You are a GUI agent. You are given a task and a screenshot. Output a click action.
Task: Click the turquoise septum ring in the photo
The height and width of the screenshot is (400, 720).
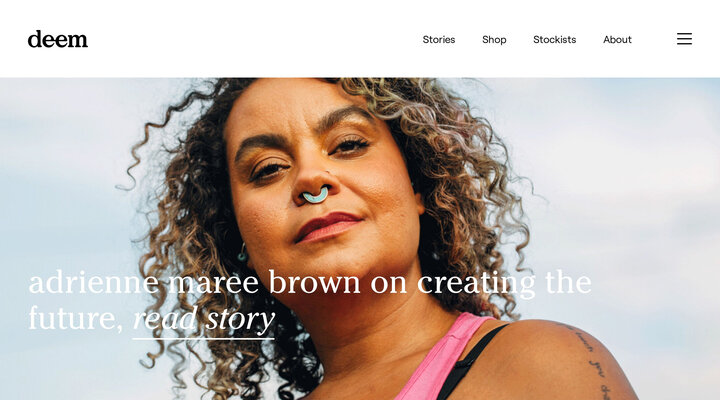coord(315,195)
